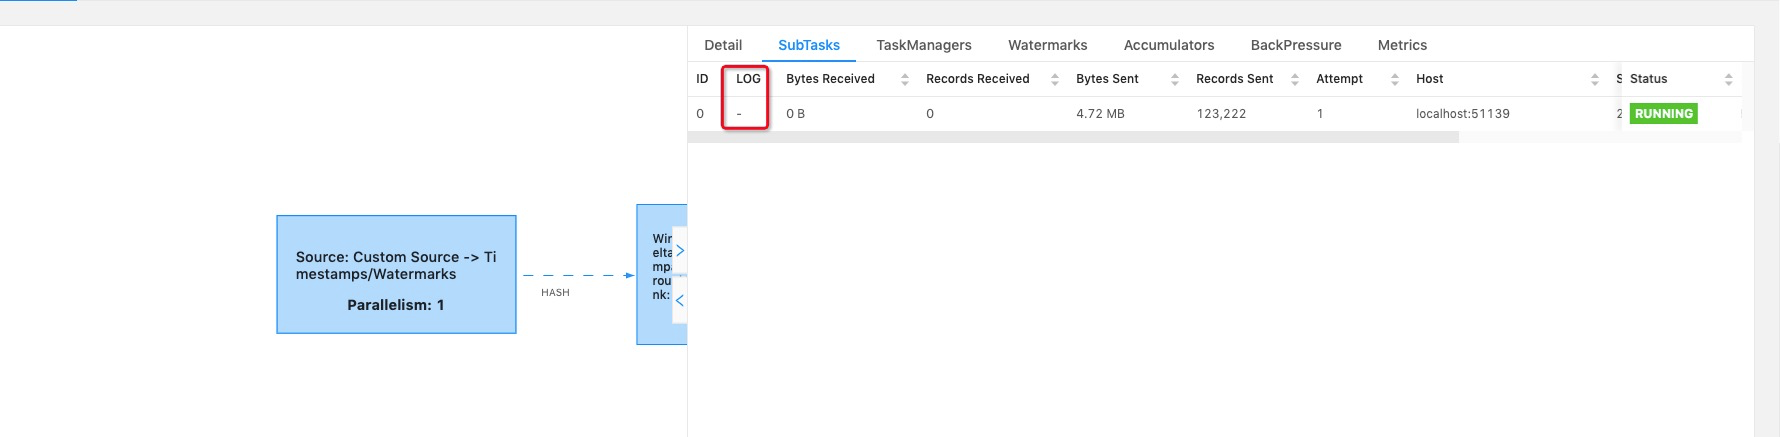This screenshot has width=1780, height=437.
Task: Sort by Status column arrows
Action: point(1729,79)
